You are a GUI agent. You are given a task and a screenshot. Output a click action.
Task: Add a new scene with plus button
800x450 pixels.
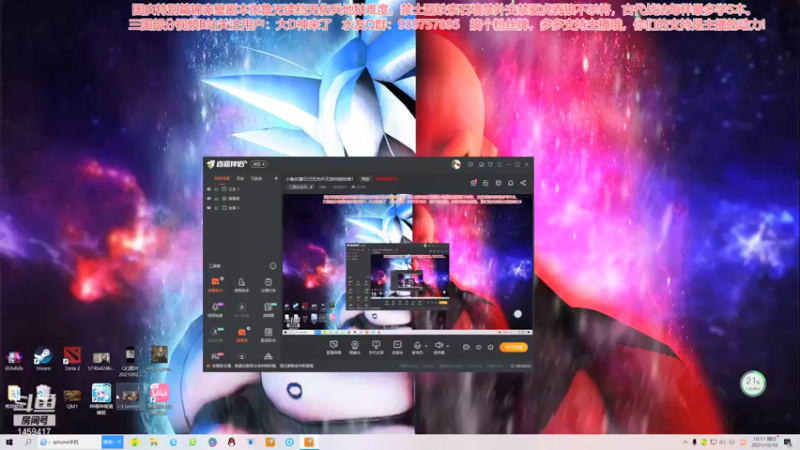click(x=276, y=179)
